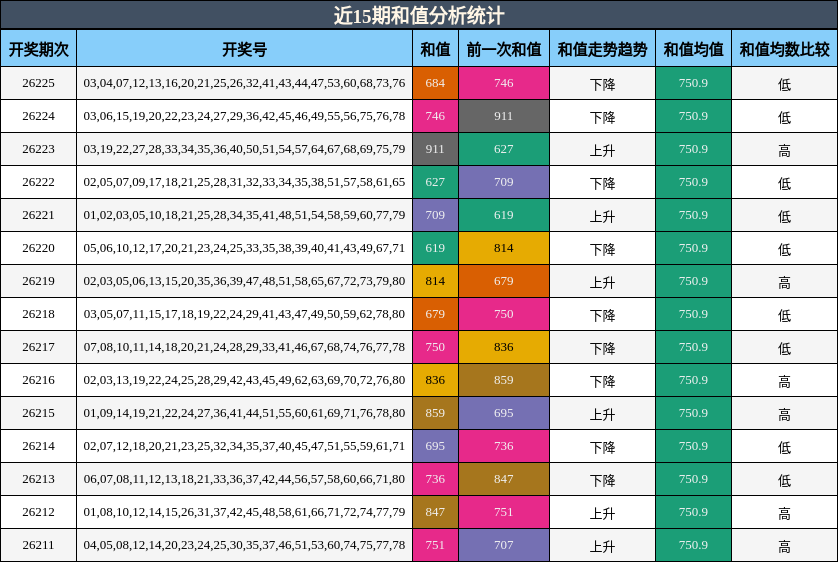Click previous sum 911 in row 26224
The width and height of the screenshot is (838, 562).
coord(503,116)
